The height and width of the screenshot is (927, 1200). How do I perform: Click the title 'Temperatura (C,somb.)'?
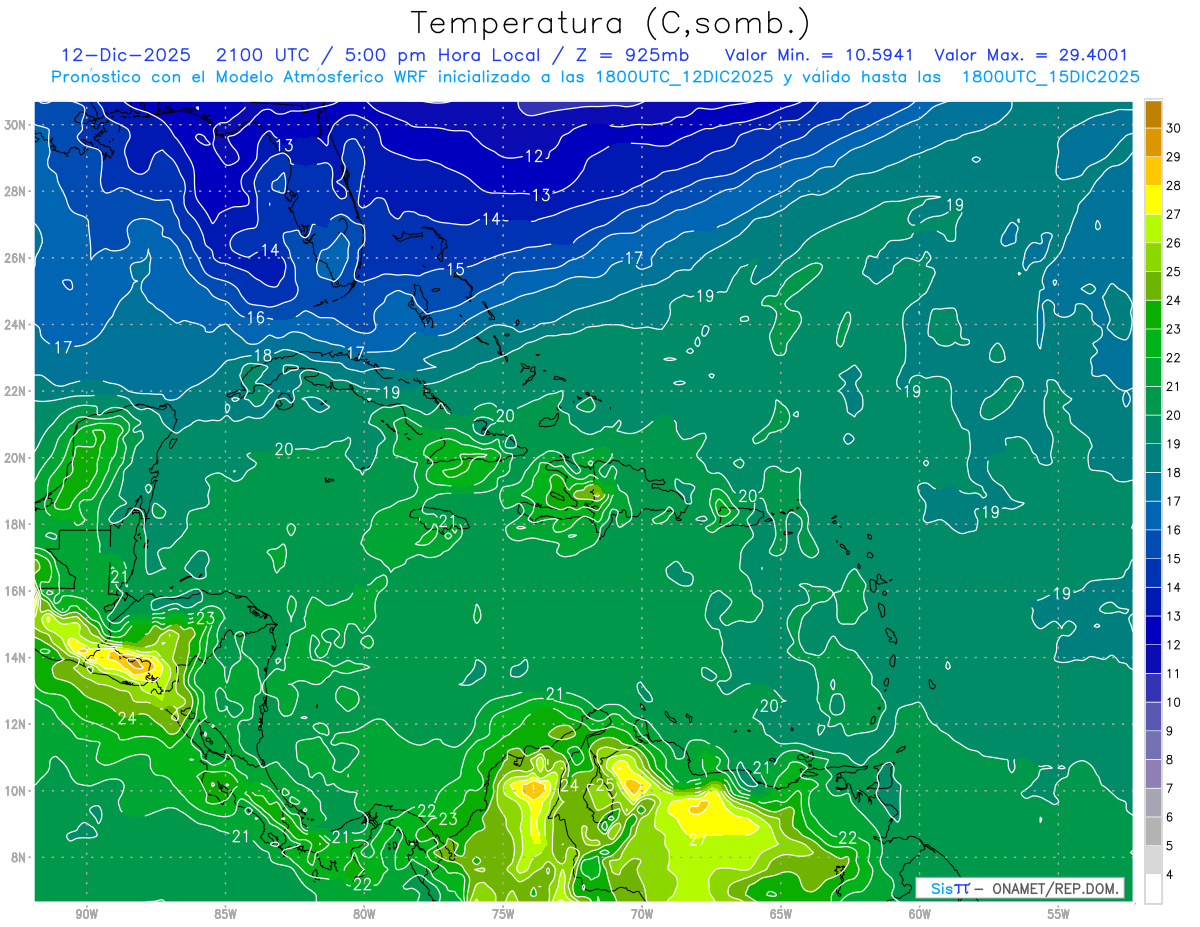coord(610,23)
